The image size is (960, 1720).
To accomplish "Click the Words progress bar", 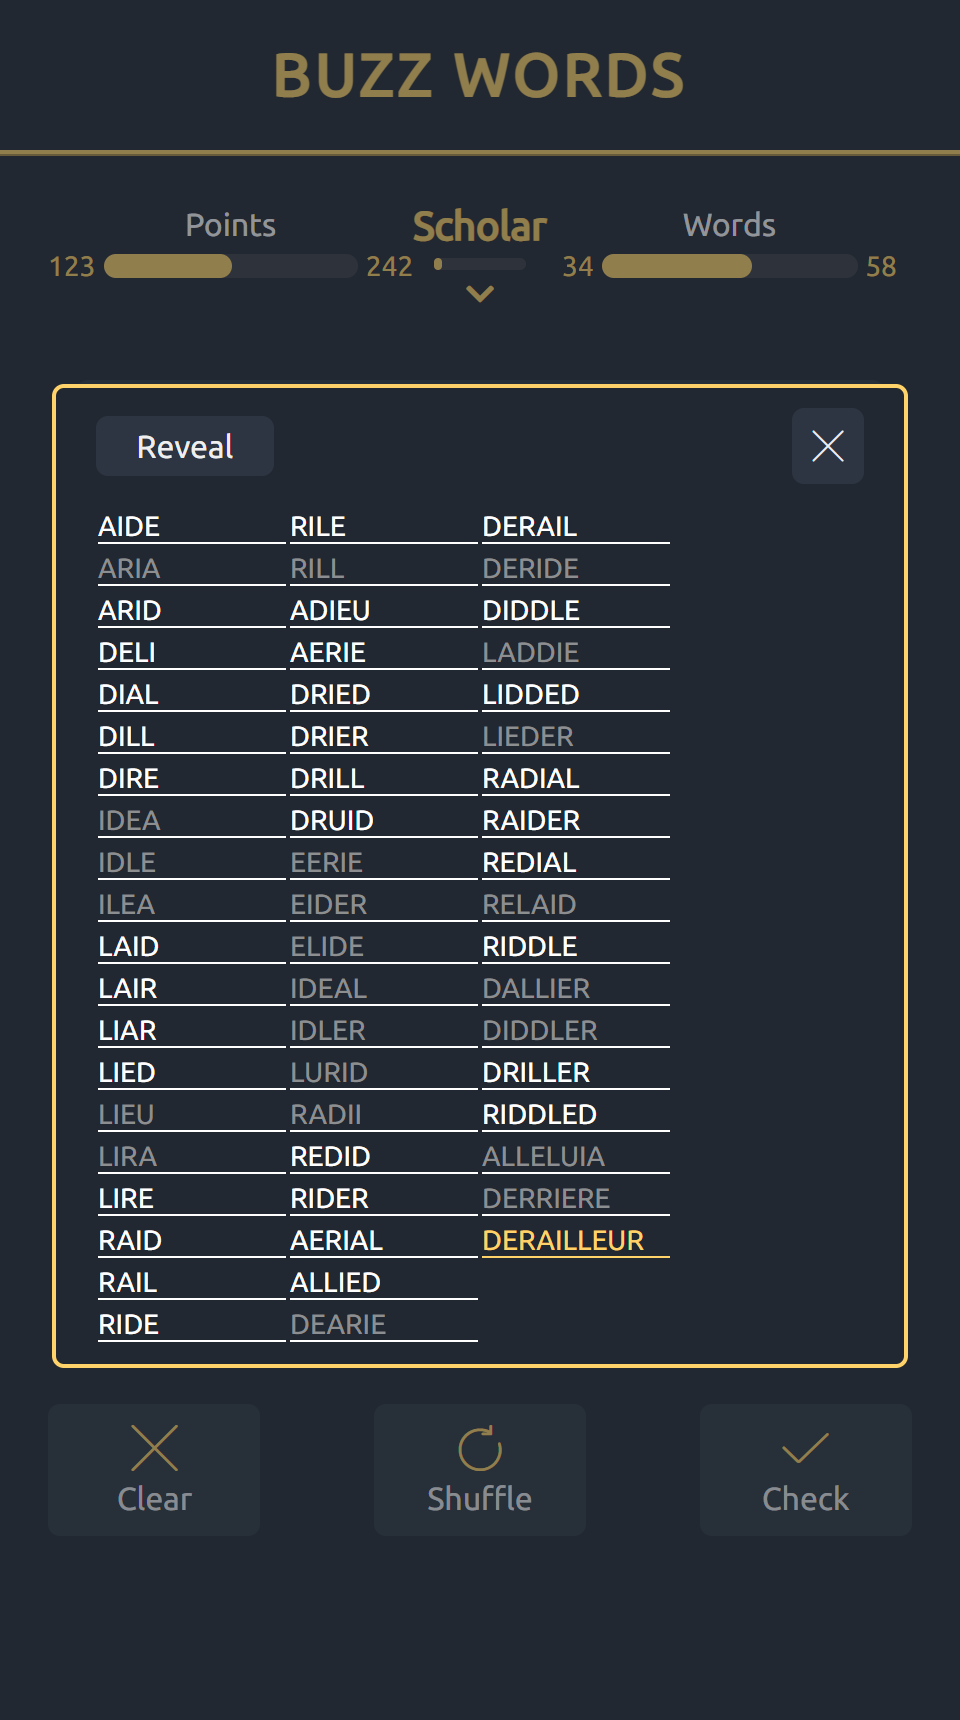I will click(729, 266).
